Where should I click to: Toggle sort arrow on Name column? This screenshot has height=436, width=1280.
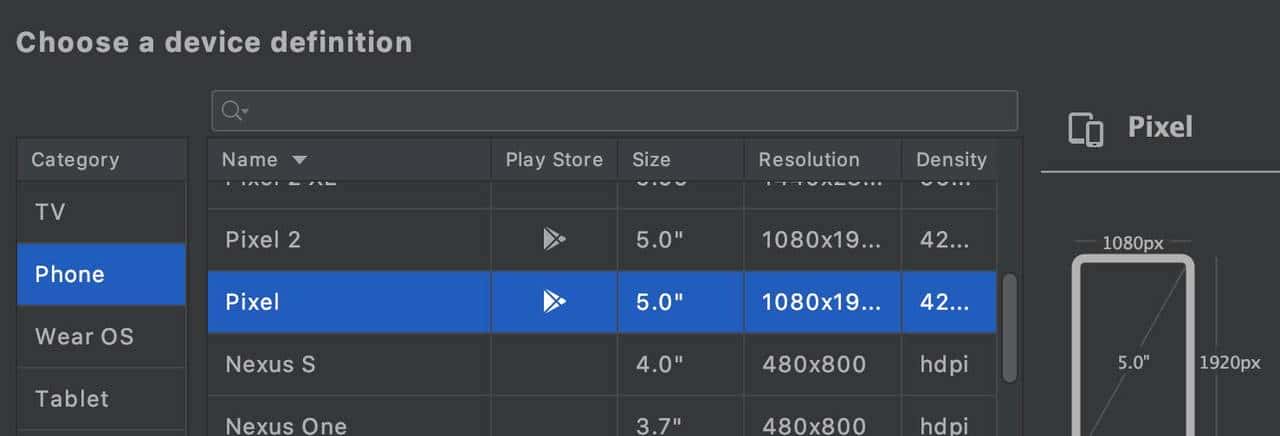299,160
